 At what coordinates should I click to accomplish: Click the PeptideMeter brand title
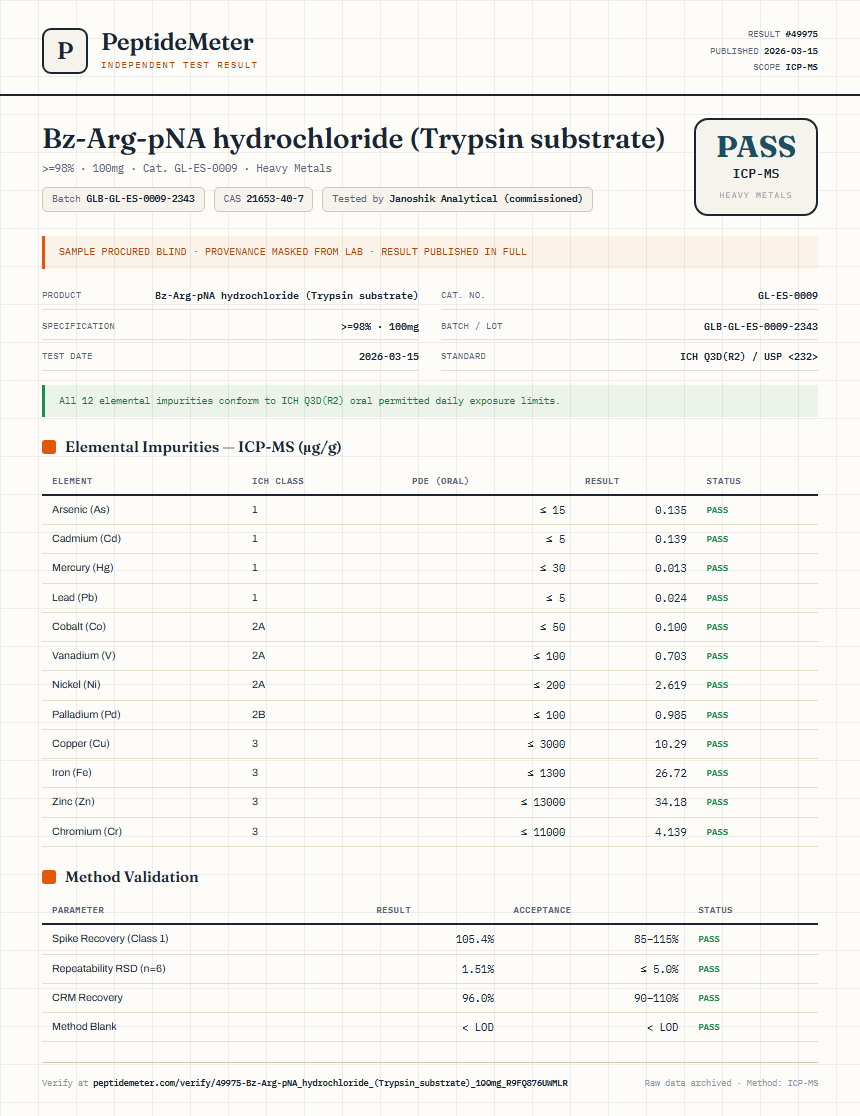tap(177, 42)
